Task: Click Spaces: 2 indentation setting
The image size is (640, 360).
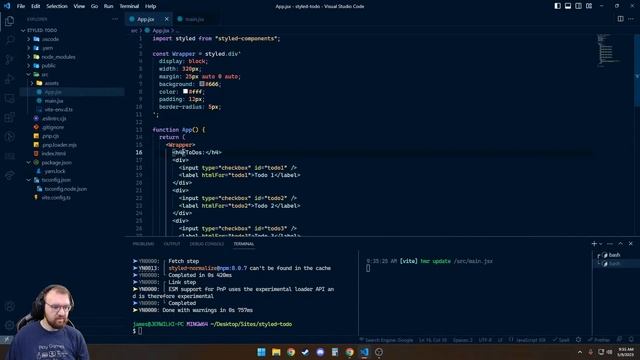Action: (x=462, y=340)
